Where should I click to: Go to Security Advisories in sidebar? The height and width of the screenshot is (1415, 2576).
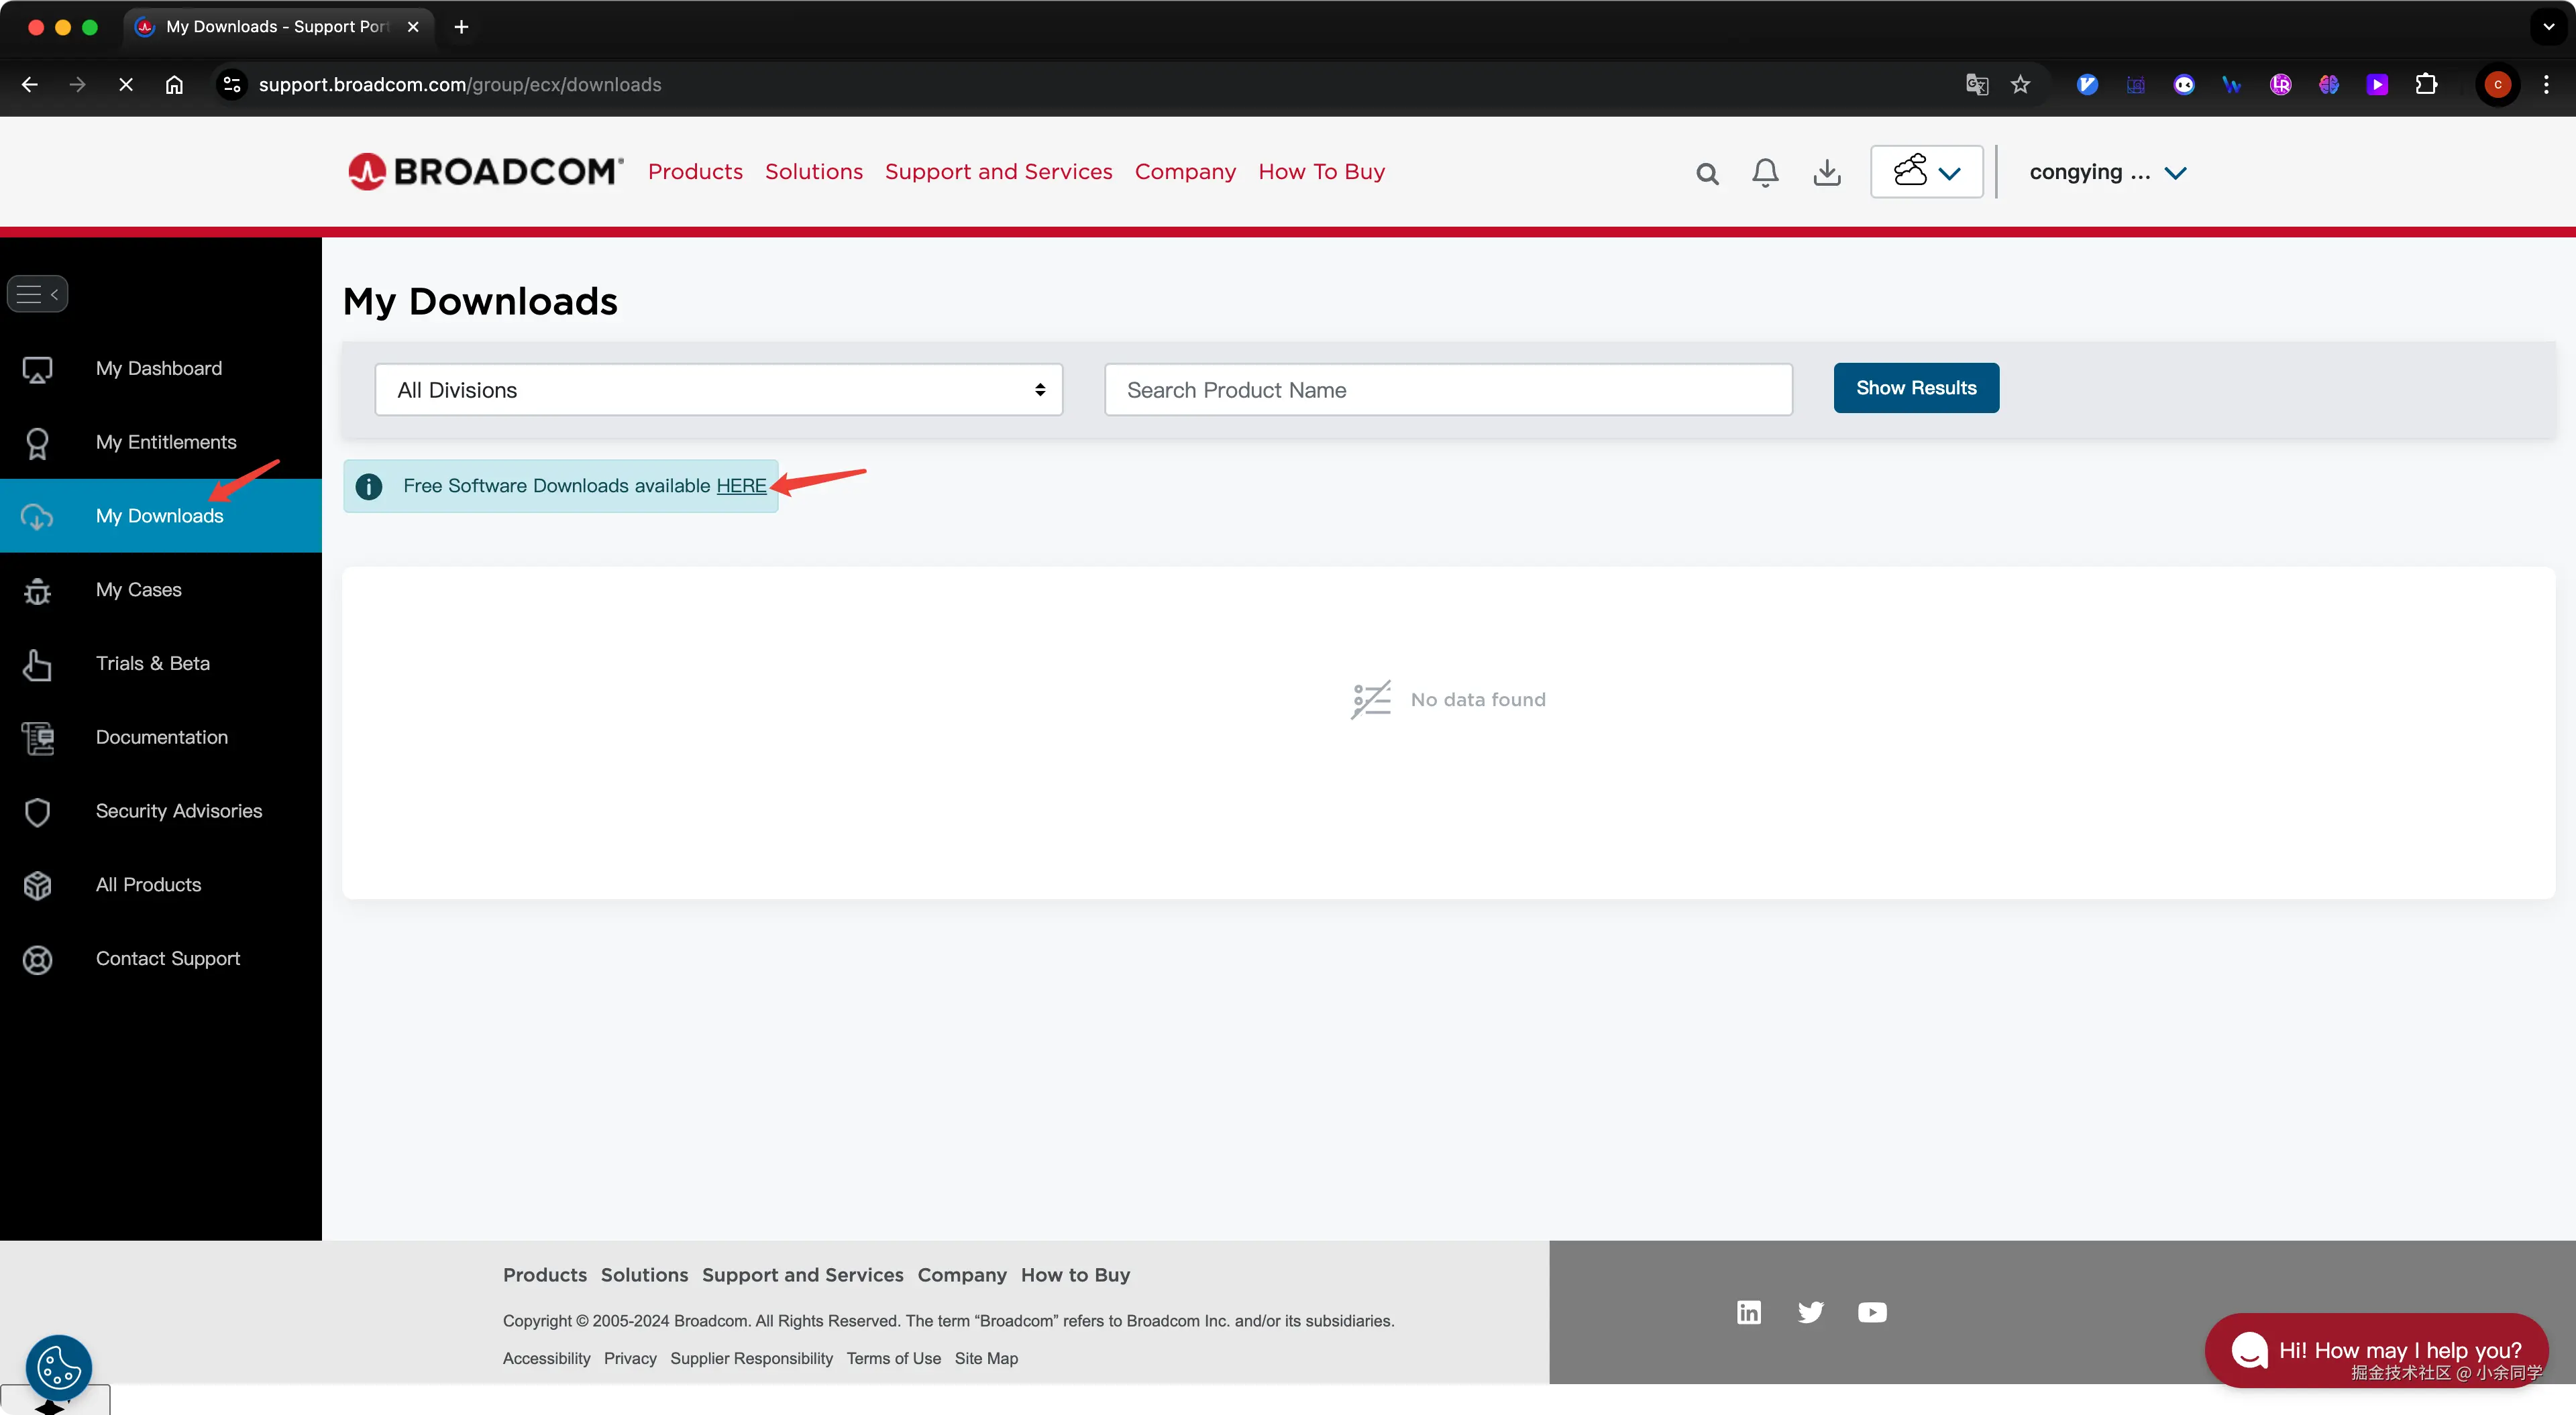(178, 811)
